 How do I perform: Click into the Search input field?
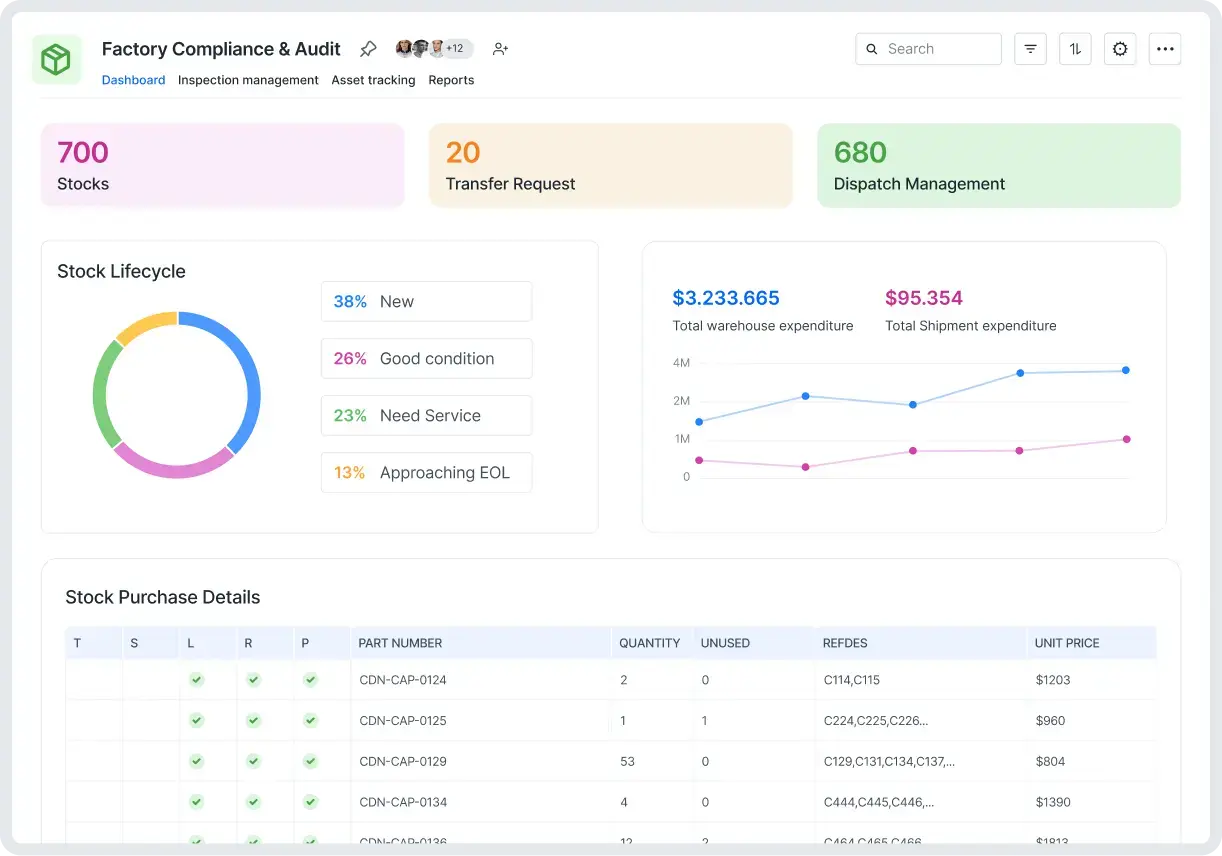[x=938, y=49]
